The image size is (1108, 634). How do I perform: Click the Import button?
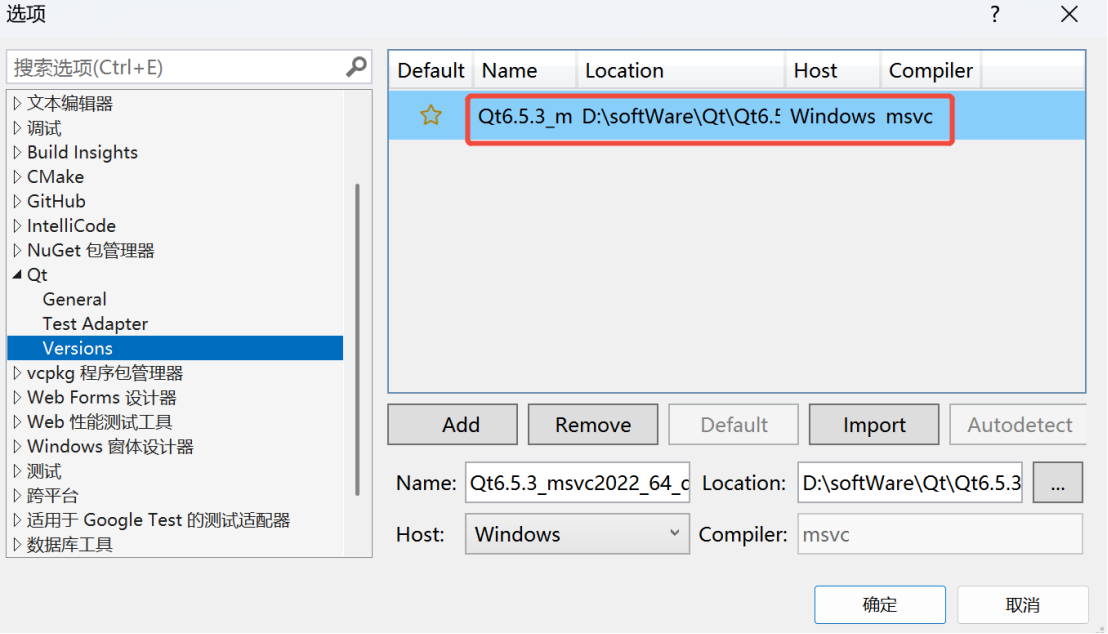click(x=873, y=424)
